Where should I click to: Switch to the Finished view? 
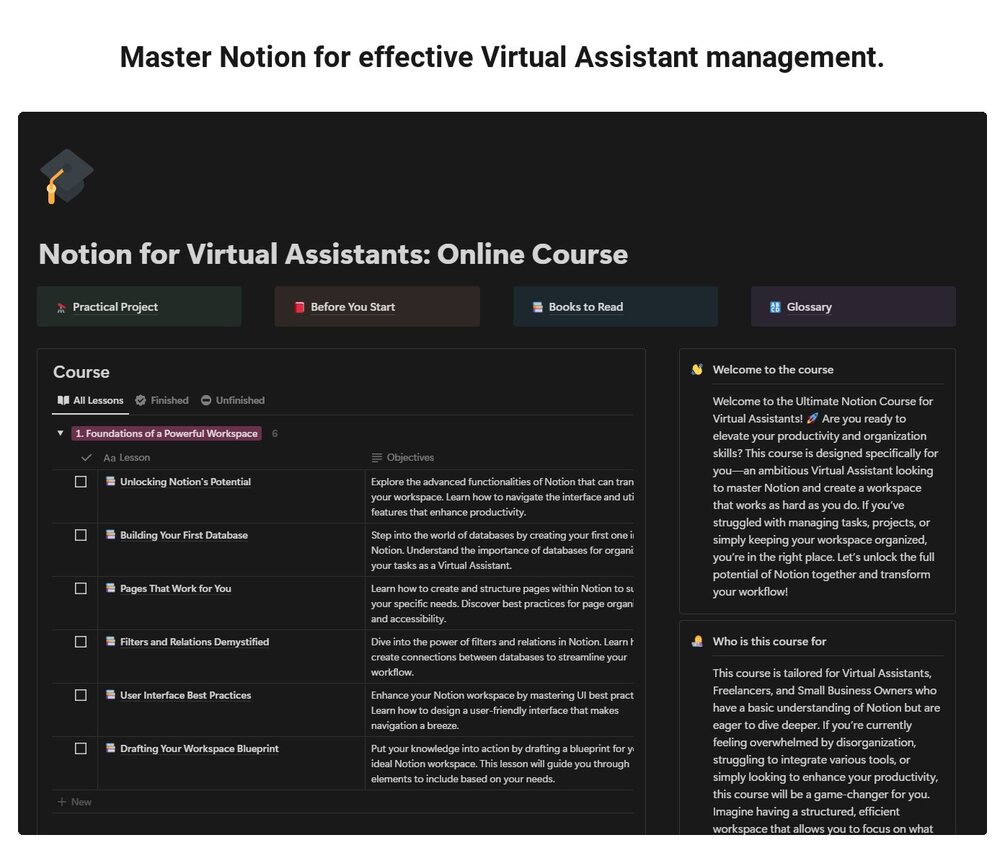162,401
